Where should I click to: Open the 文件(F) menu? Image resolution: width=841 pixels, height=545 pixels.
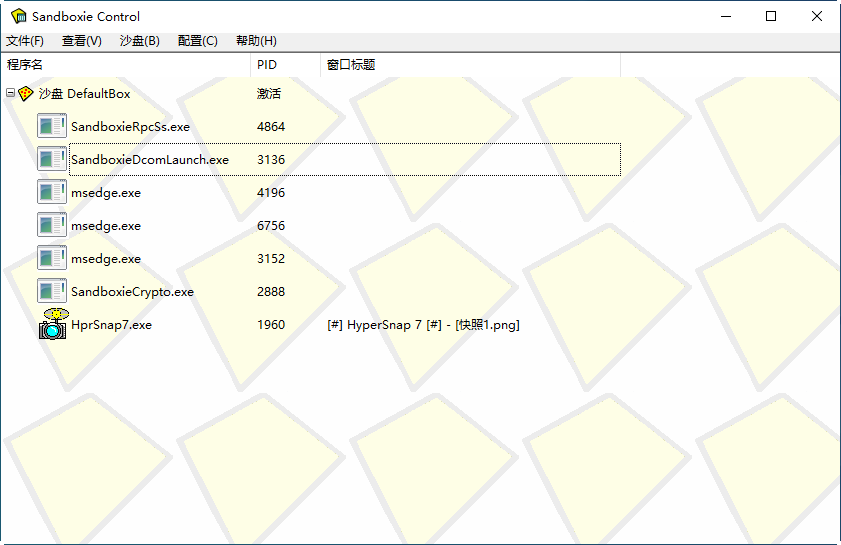point(25,41)
